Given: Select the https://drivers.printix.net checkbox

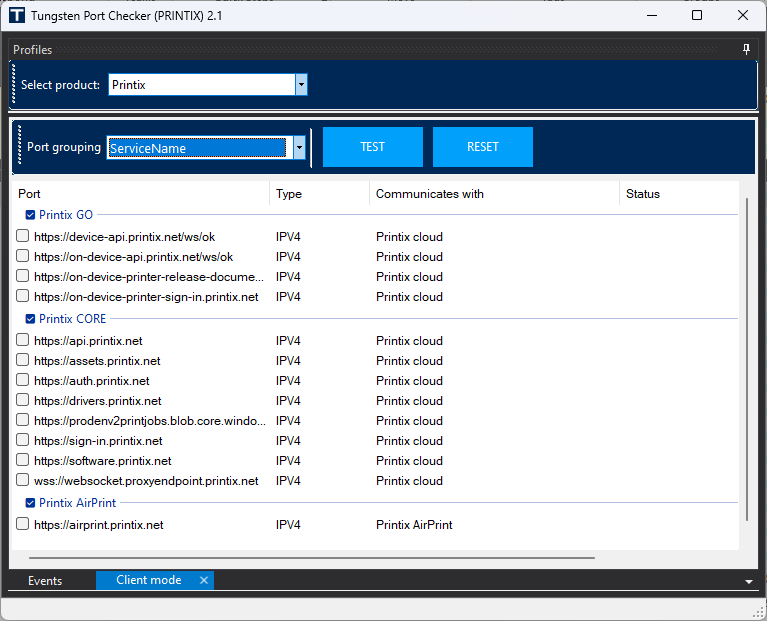Looking at the screenshot, I should point(23,400).
